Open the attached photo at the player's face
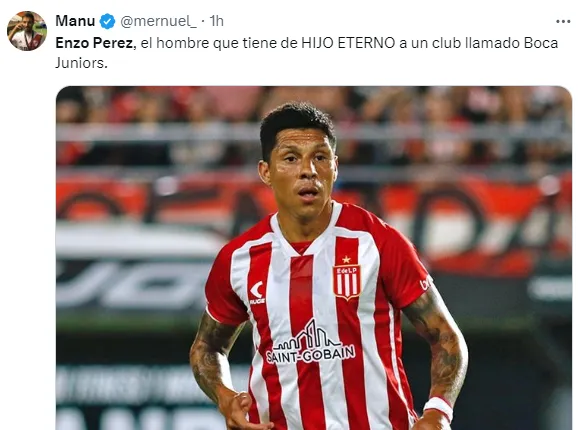Screen dimensions: 586x430 [x=300, y=172]
